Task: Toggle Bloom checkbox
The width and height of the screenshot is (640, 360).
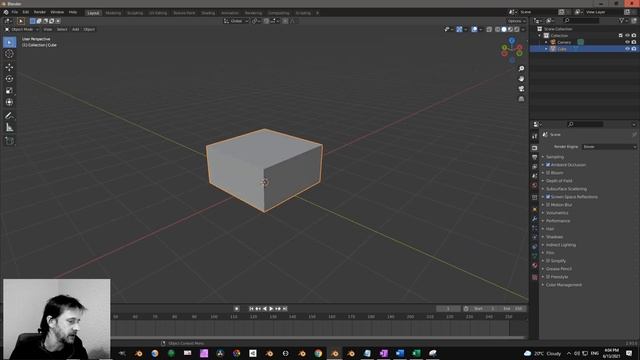Action: tap(548, 173)
